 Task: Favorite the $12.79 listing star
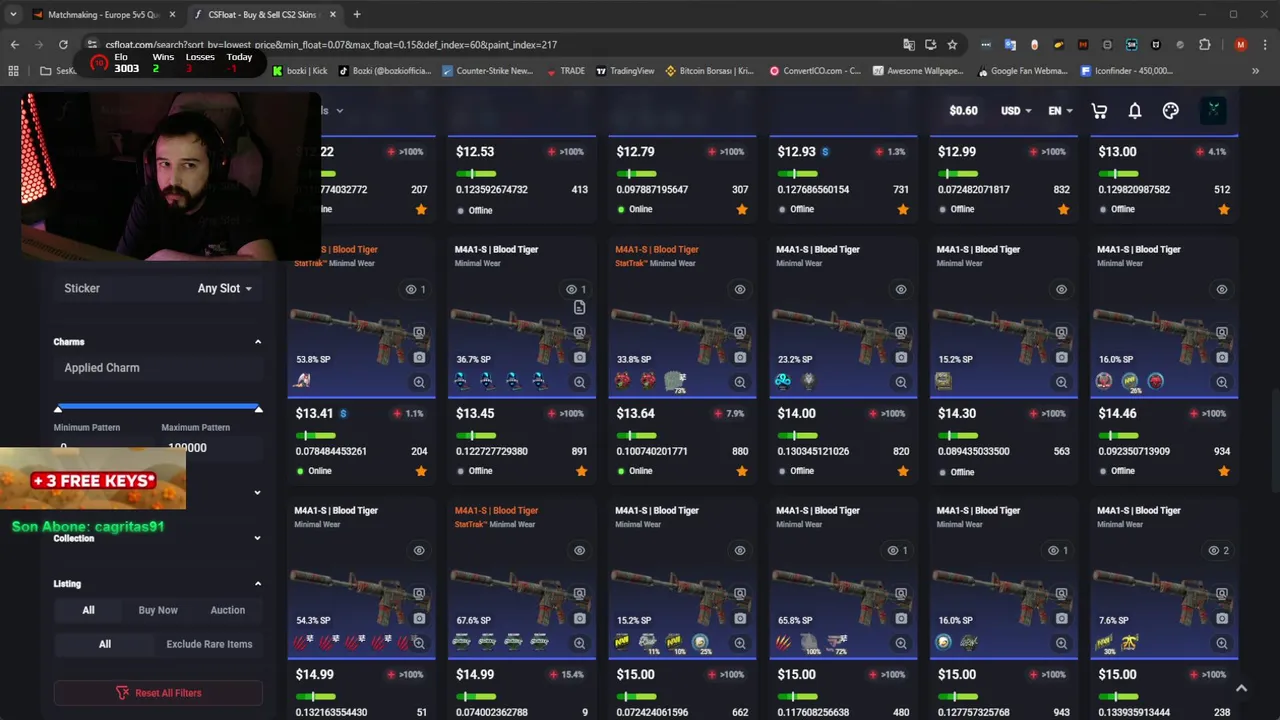[x=742, y=209]
